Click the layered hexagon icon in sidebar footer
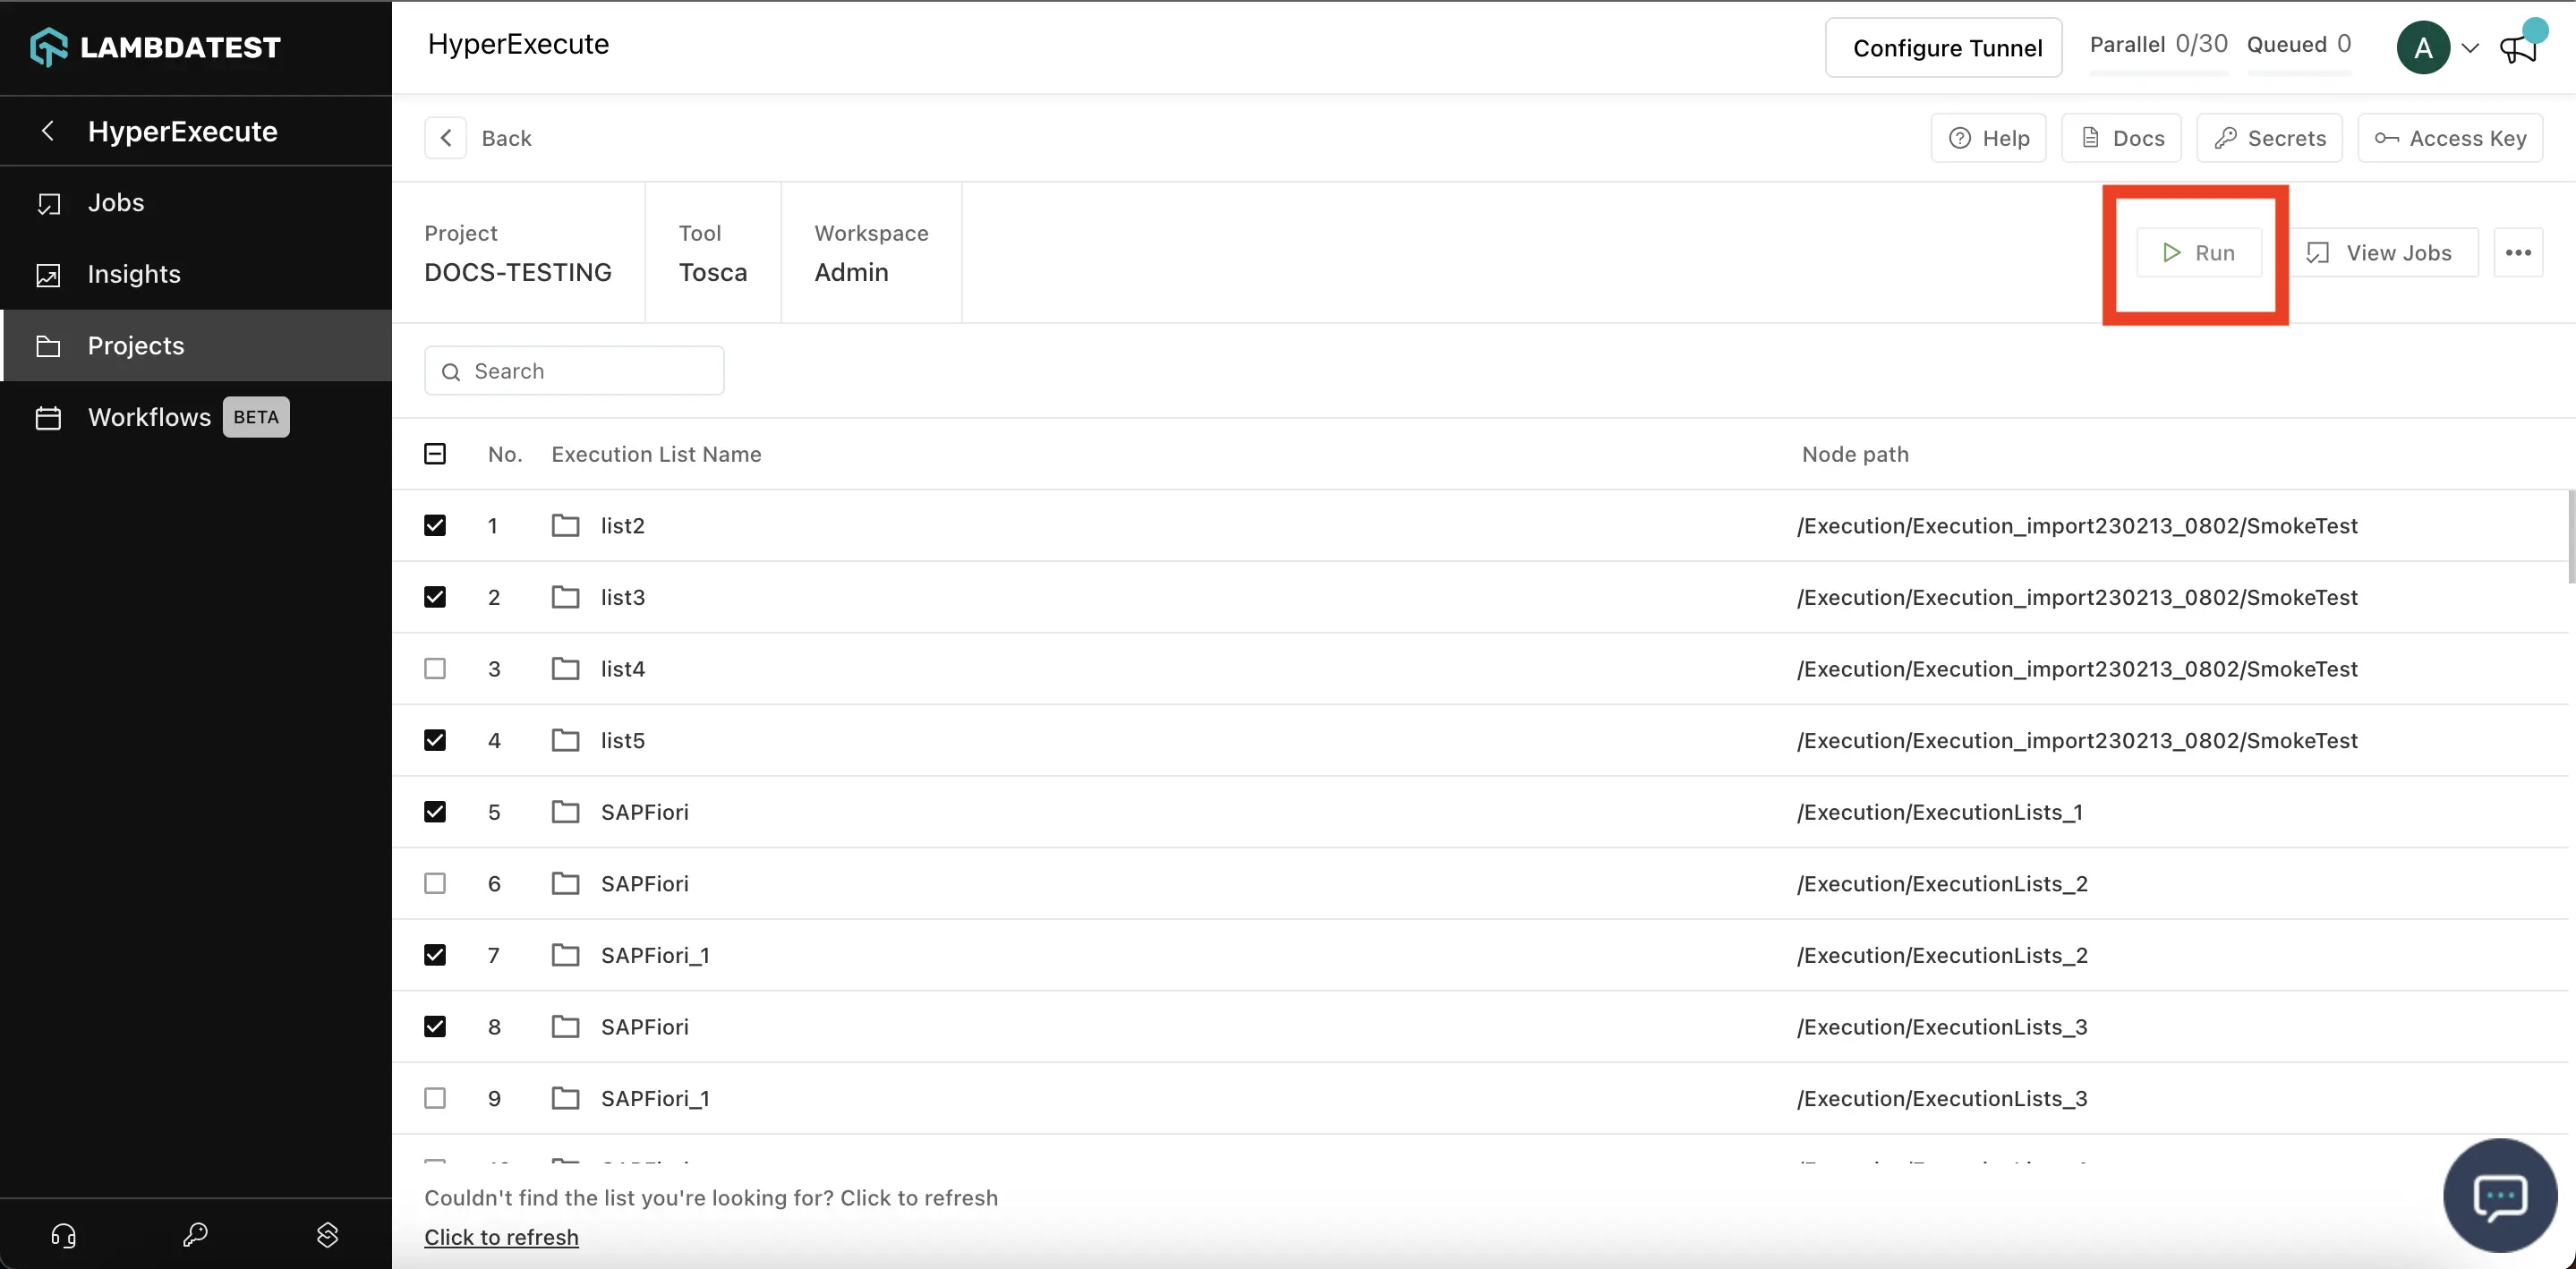The width and height of the screenshot is (2576, 1269). (x=327, y=1236)
